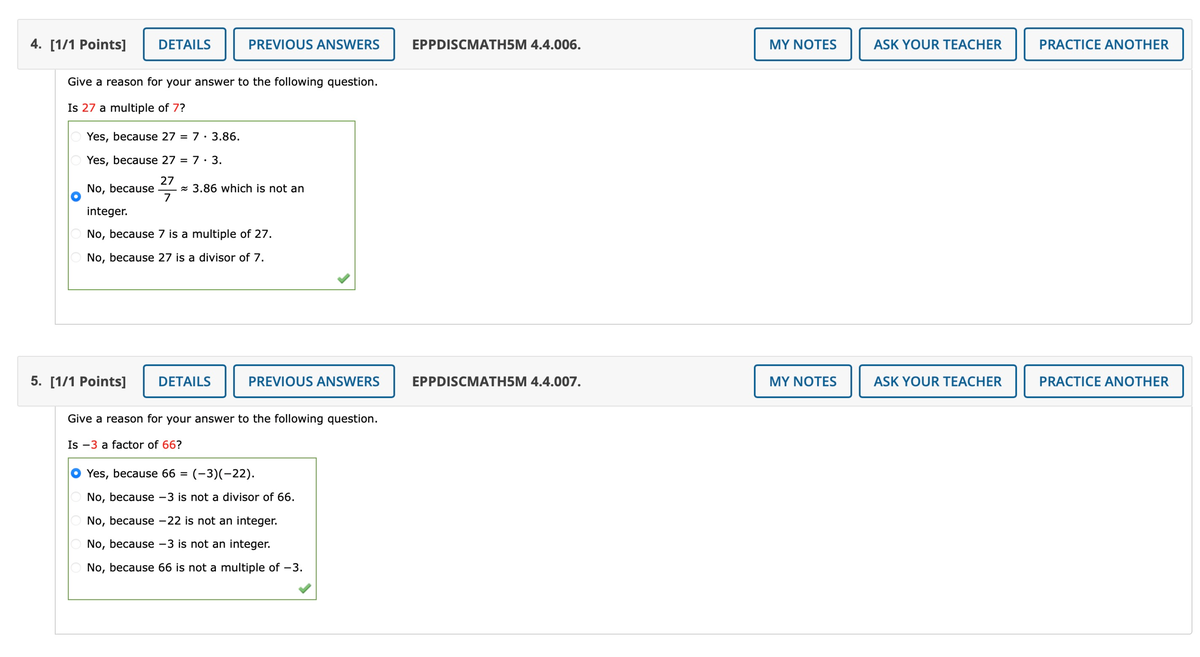Select 'No, −3 is not an integer' option

(x=76, y=544)
